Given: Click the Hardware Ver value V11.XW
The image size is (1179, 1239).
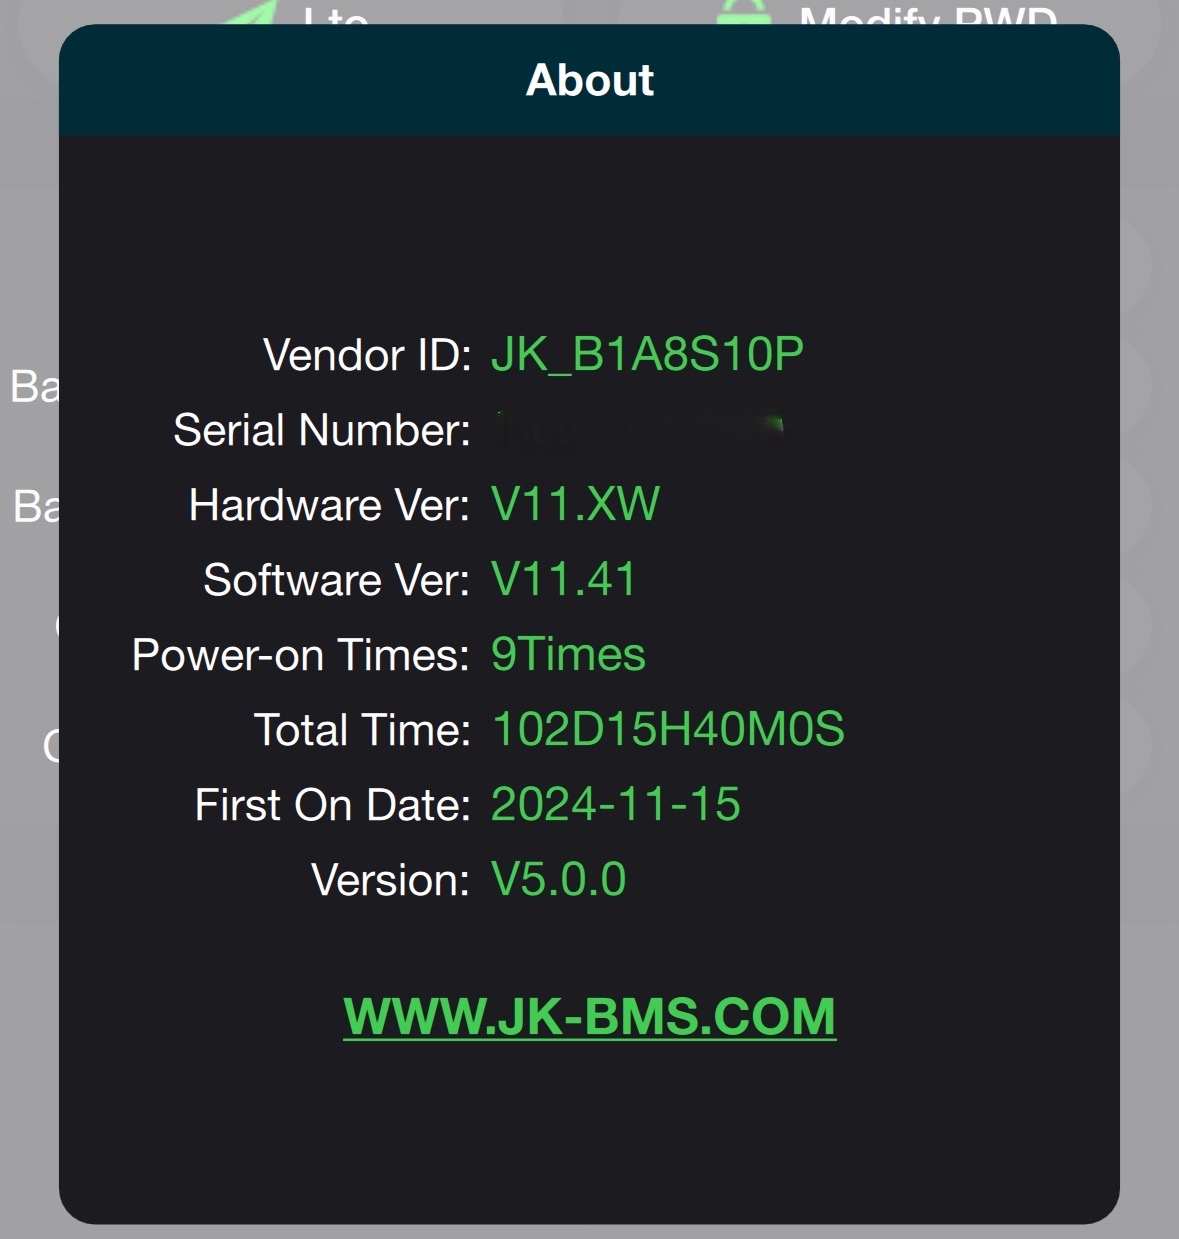Looking at the screenshot, I should coord(575,505).
